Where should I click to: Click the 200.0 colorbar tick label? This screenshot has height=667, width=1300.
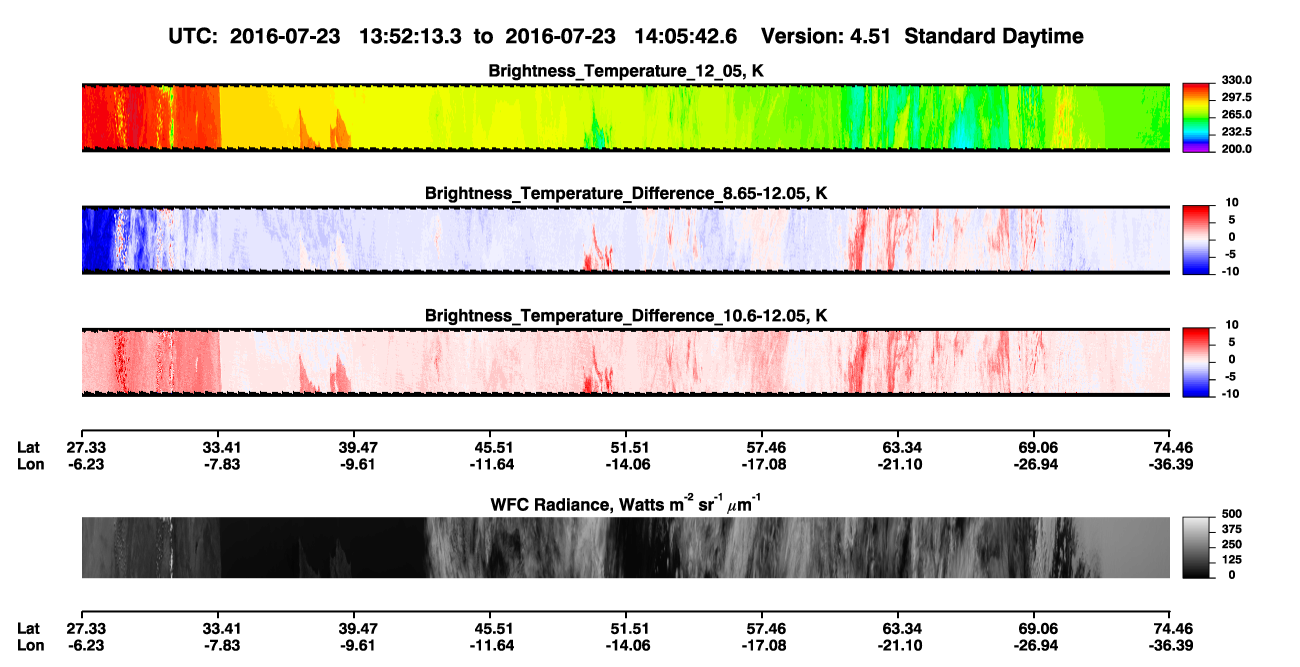click(x=1236, y=148)
